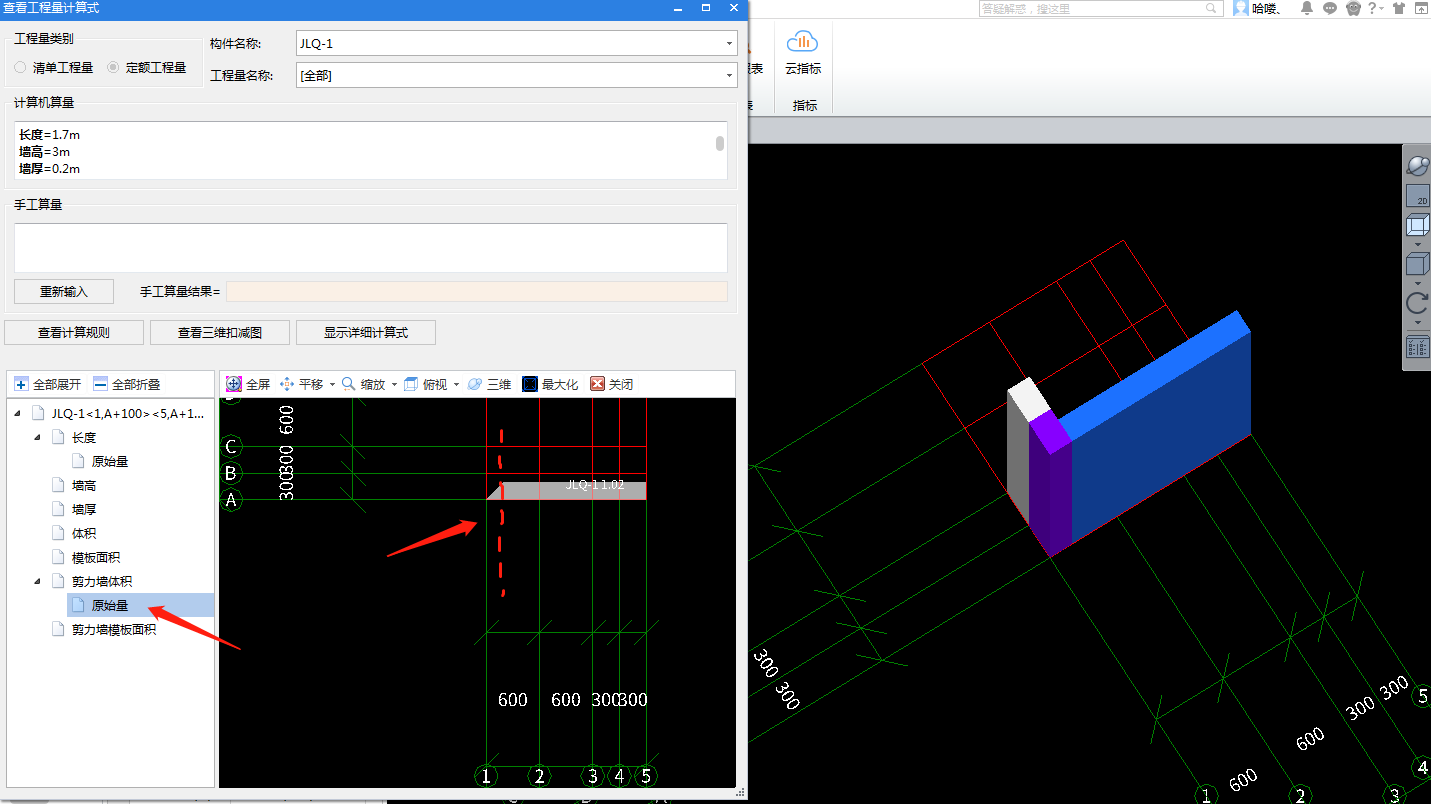The width and height of the screenshot is (1431, 804).
Task: Open the 平移 dropdown arrow
Action: pos(332,385)
